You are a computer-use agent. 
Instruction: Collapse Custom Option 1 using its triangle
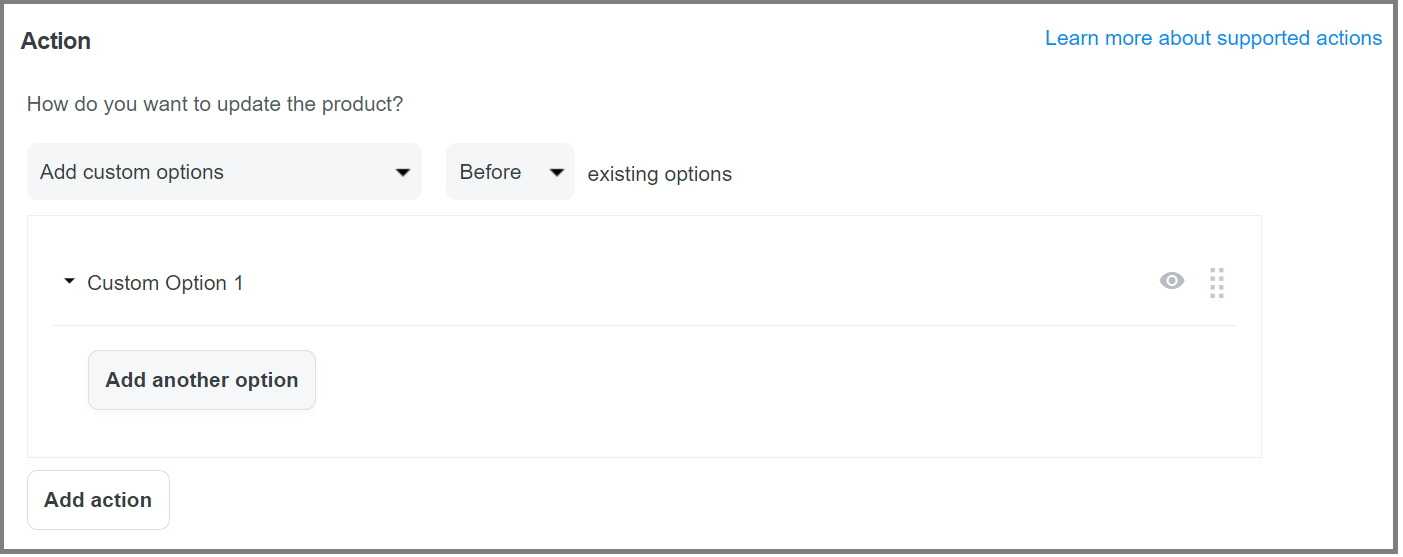(69, 282)
